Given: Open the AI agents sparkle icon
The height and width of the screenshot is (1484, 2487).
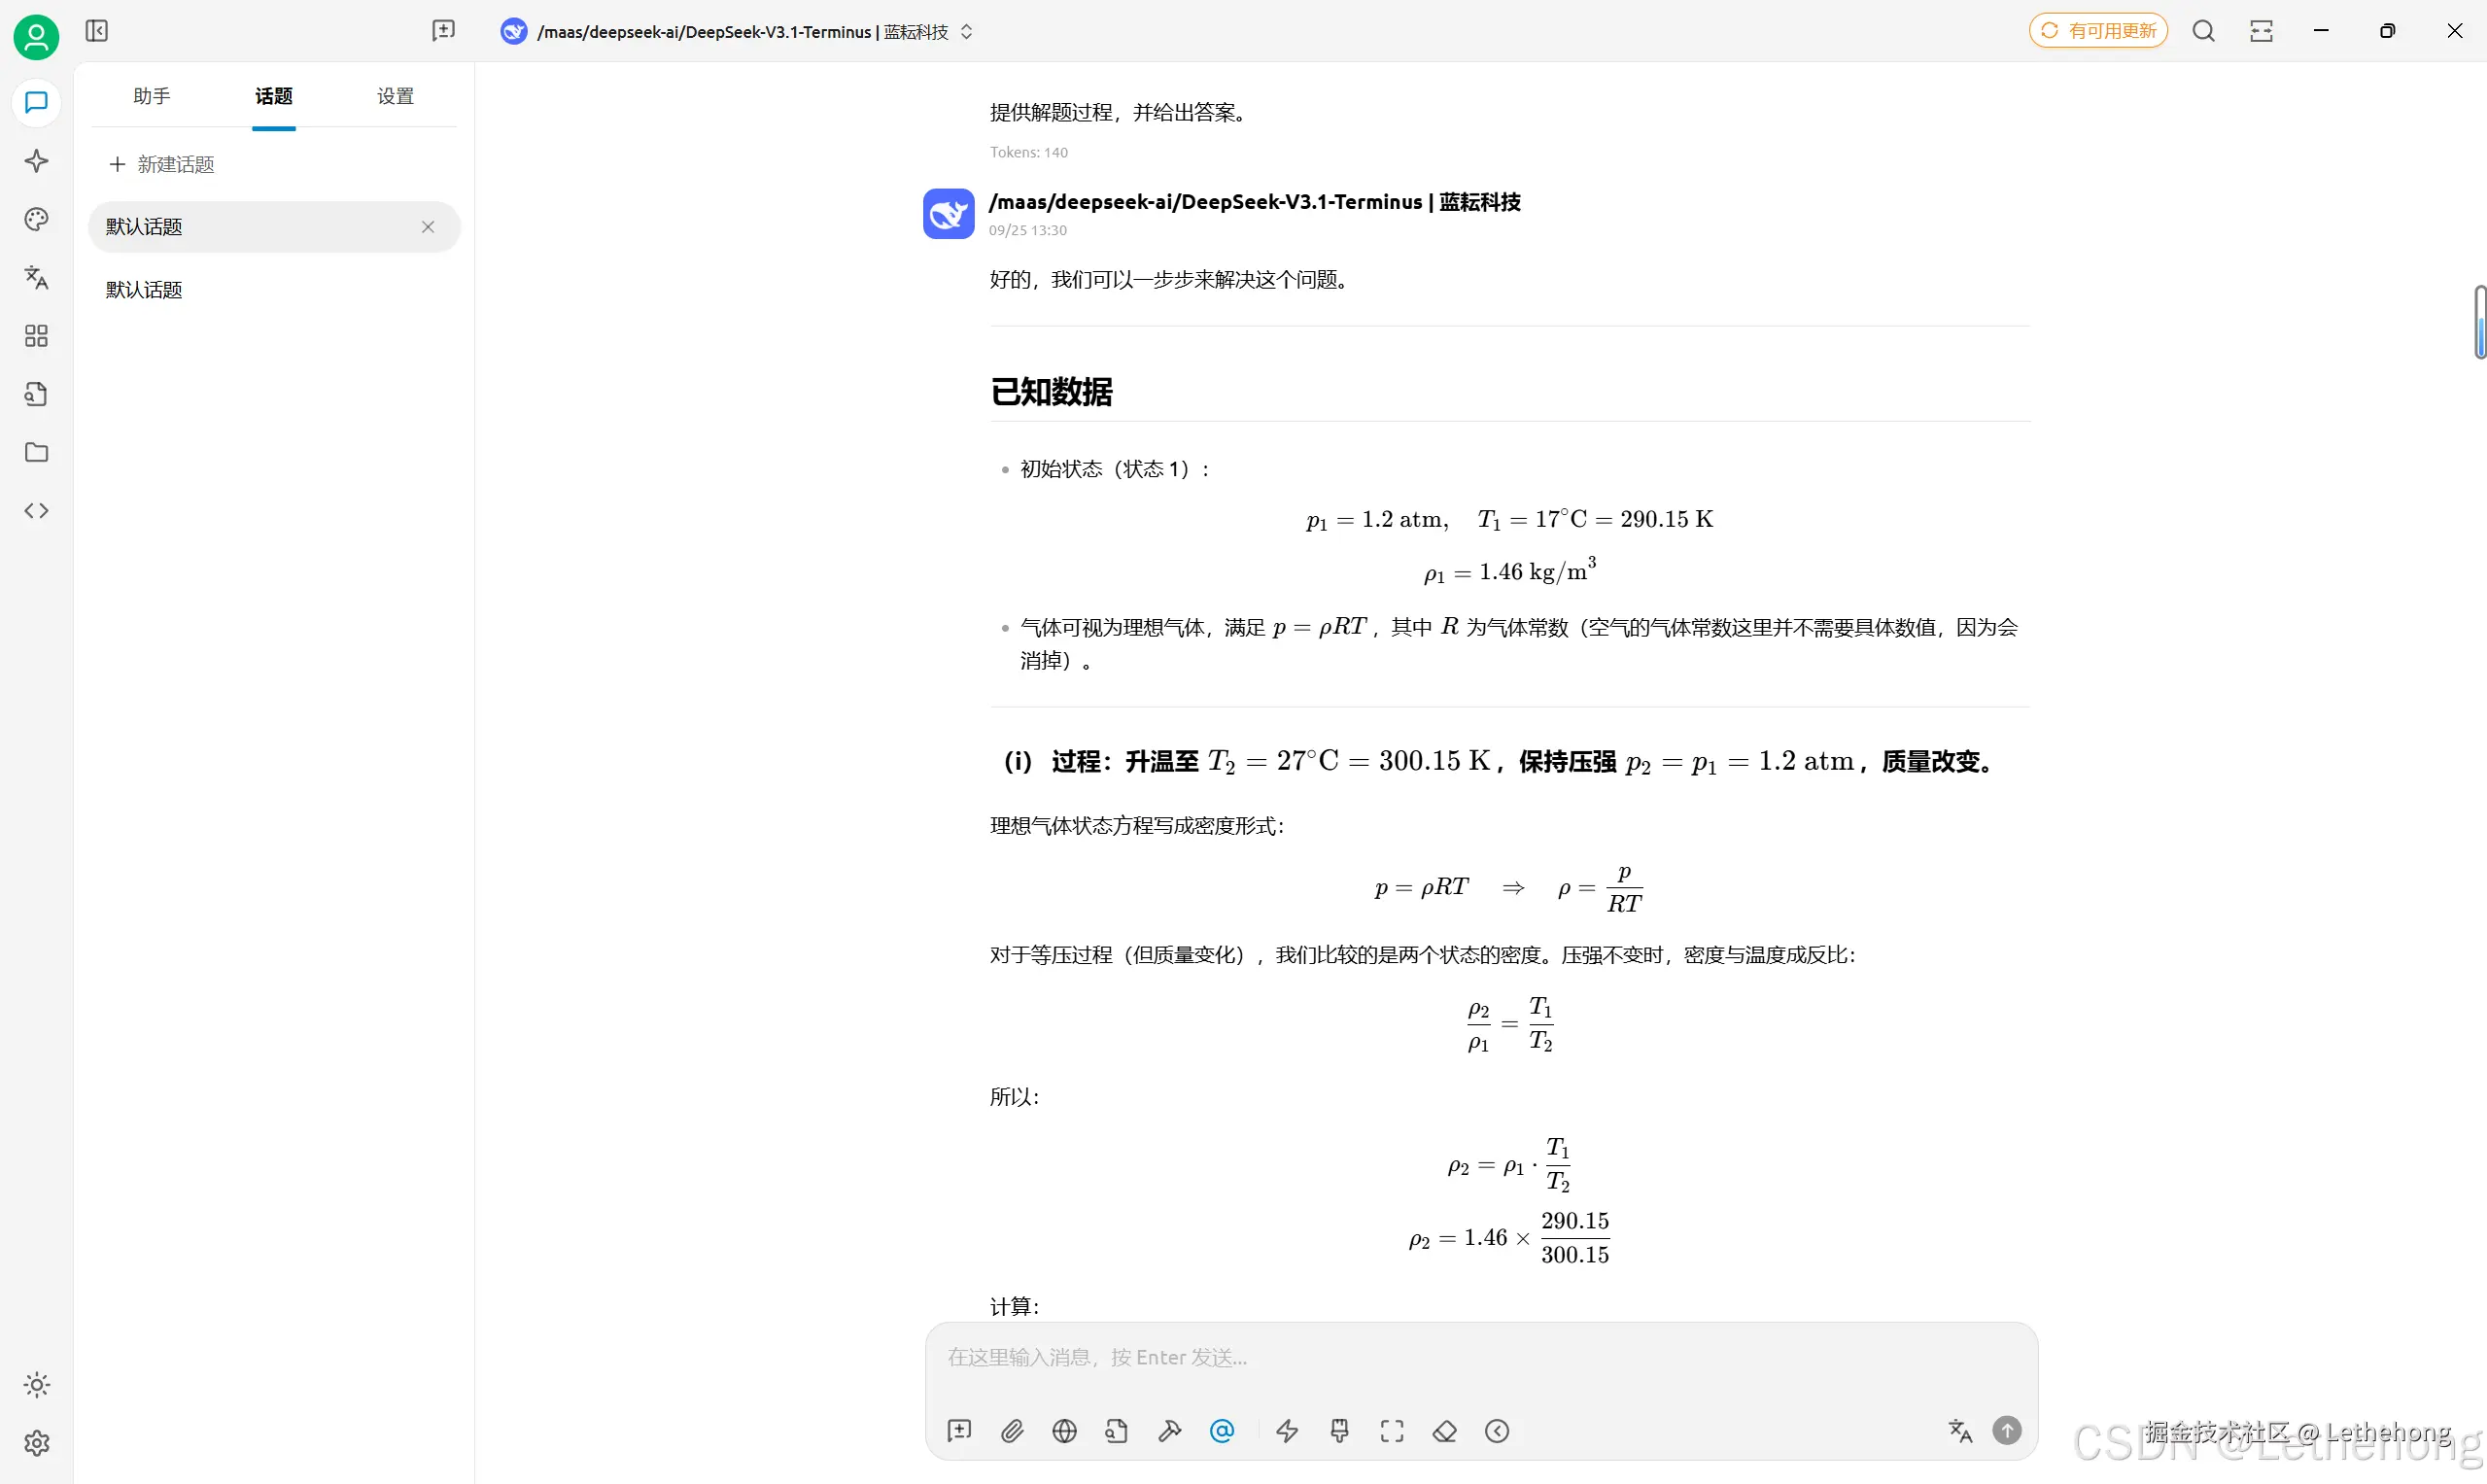Looking at the screenshot, I should click(x=36, y=160).
